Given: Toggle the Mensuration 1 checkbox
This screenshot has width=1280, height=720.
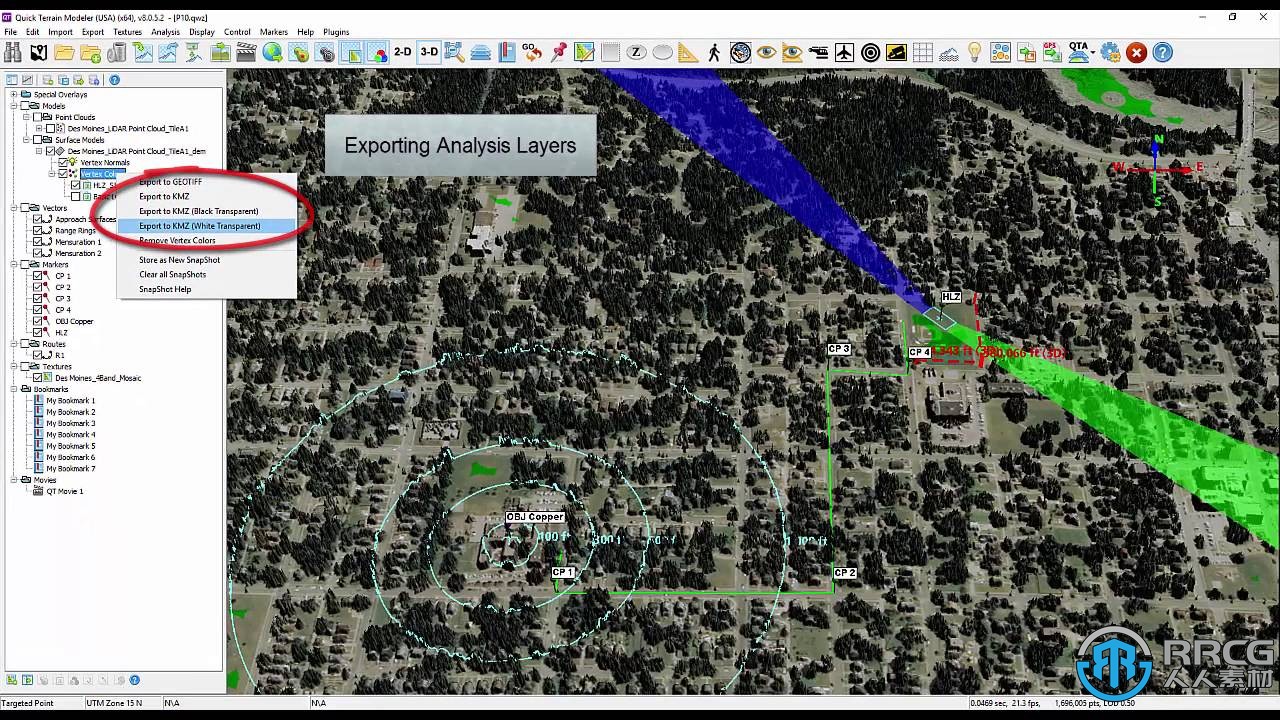Looking at the screenshot, I should 38,242.
